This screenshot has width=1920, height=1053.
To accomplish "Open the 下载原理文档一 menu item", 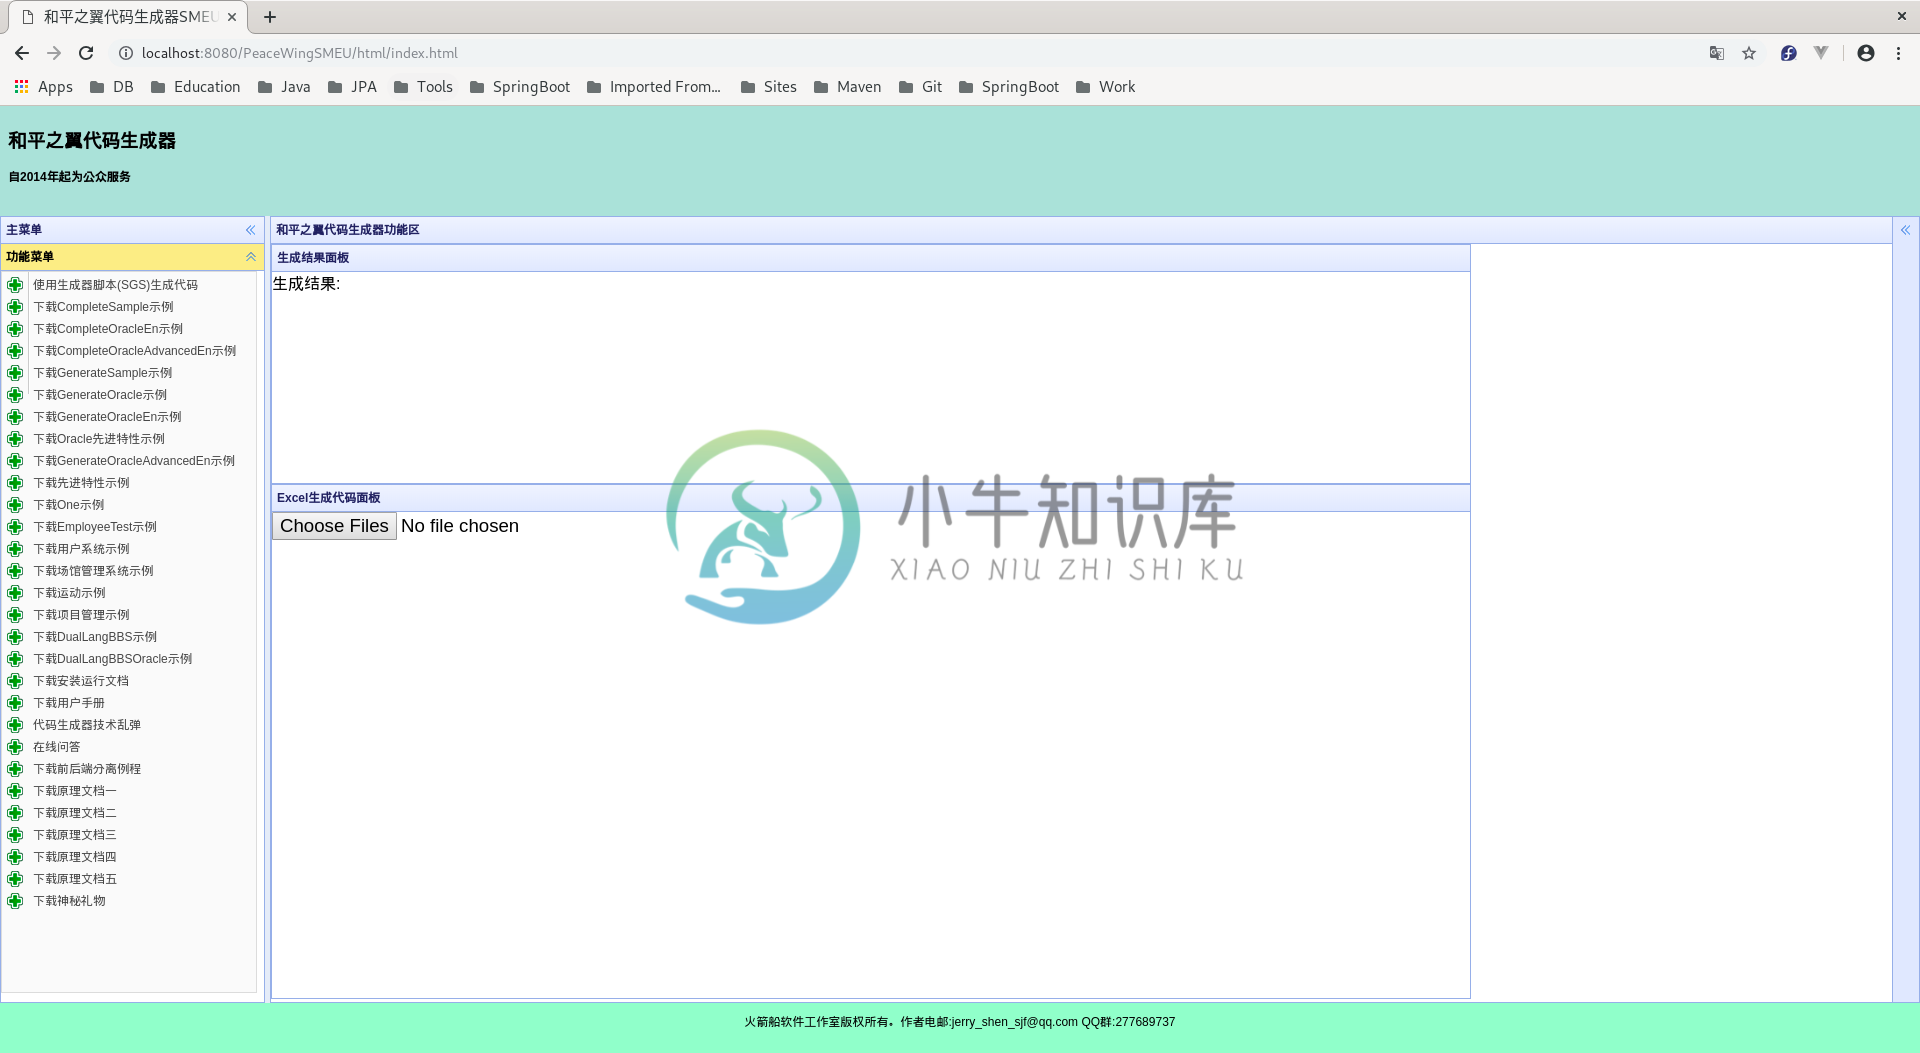I will (75, 791).
